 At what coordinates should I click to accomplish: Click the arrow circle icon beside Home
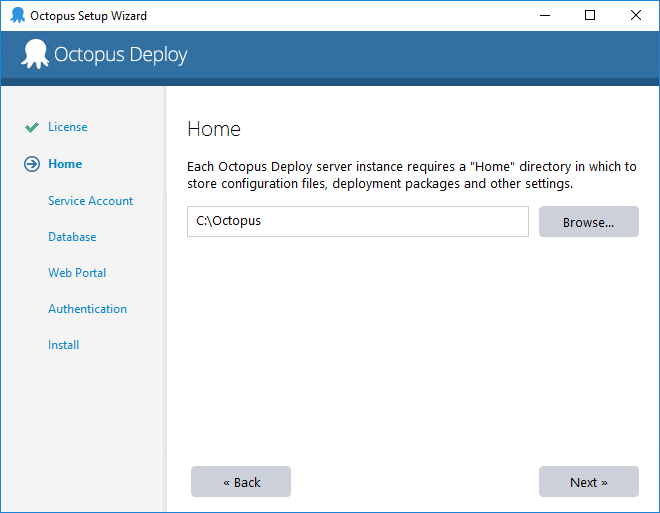click(x=32, y=164)
